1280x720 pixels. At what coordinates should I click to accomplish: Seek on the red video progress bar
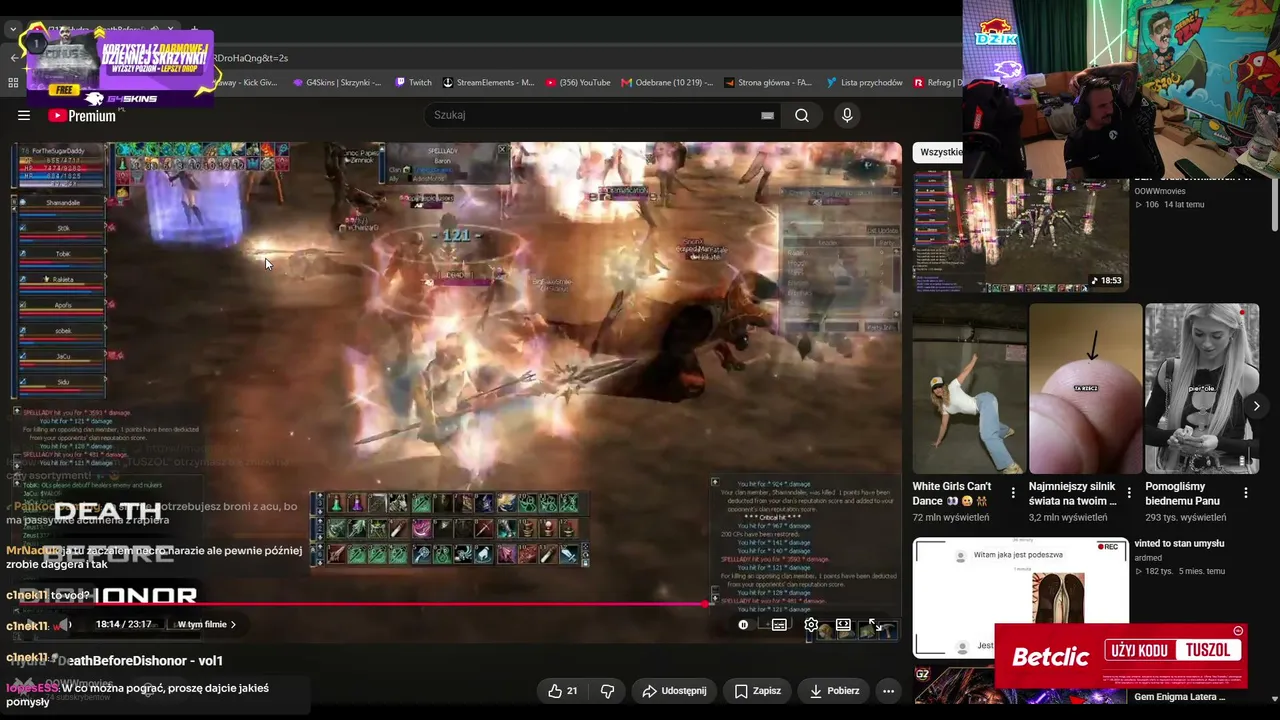point(360,603)
